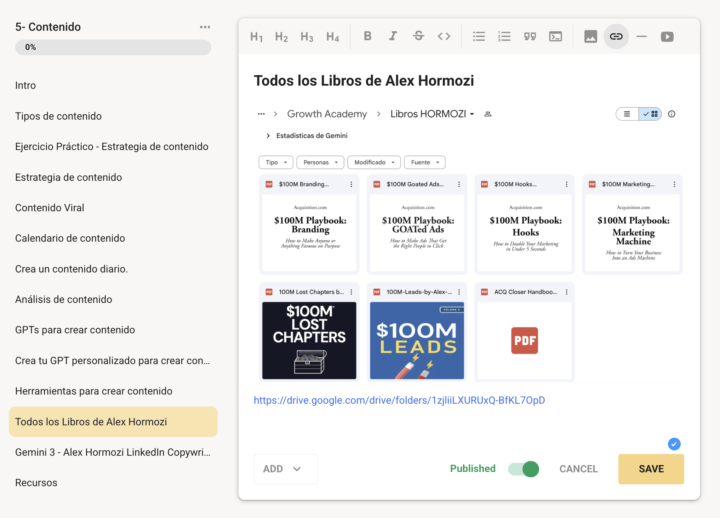Click the insert link icon
The image size is (720, 518).
[x=616, y=36]
